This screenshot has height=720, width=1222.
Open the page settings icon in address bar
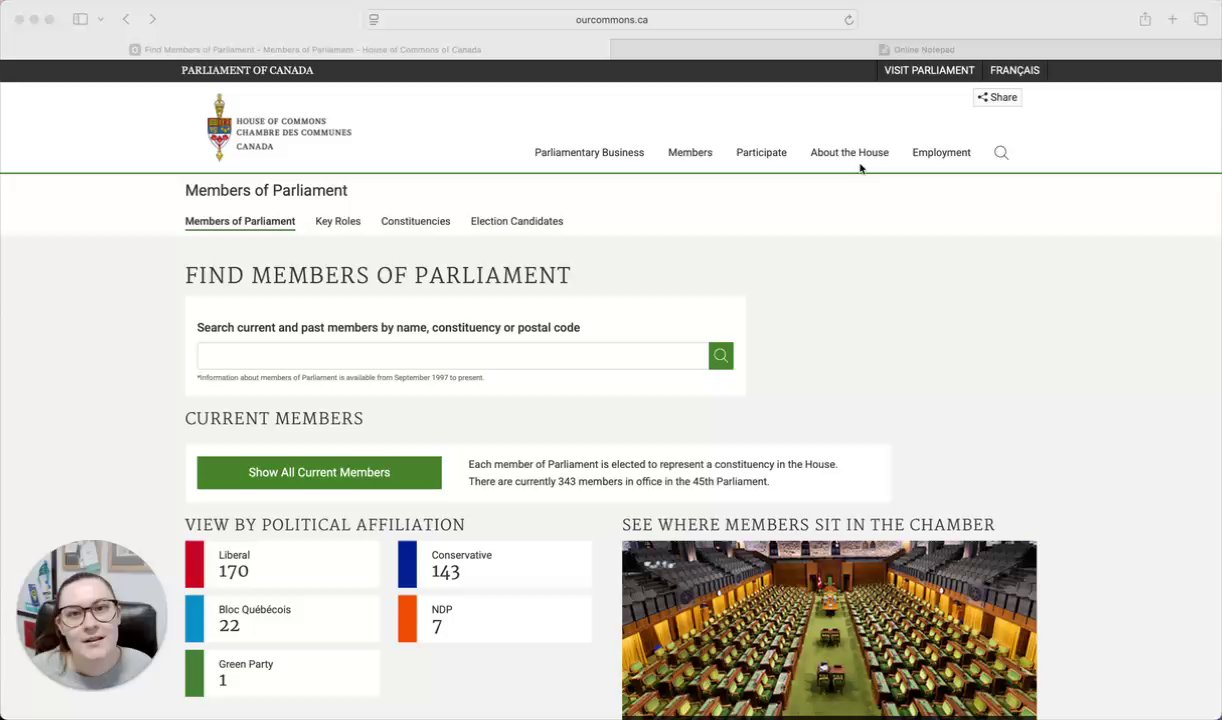(x=374, y=20)
